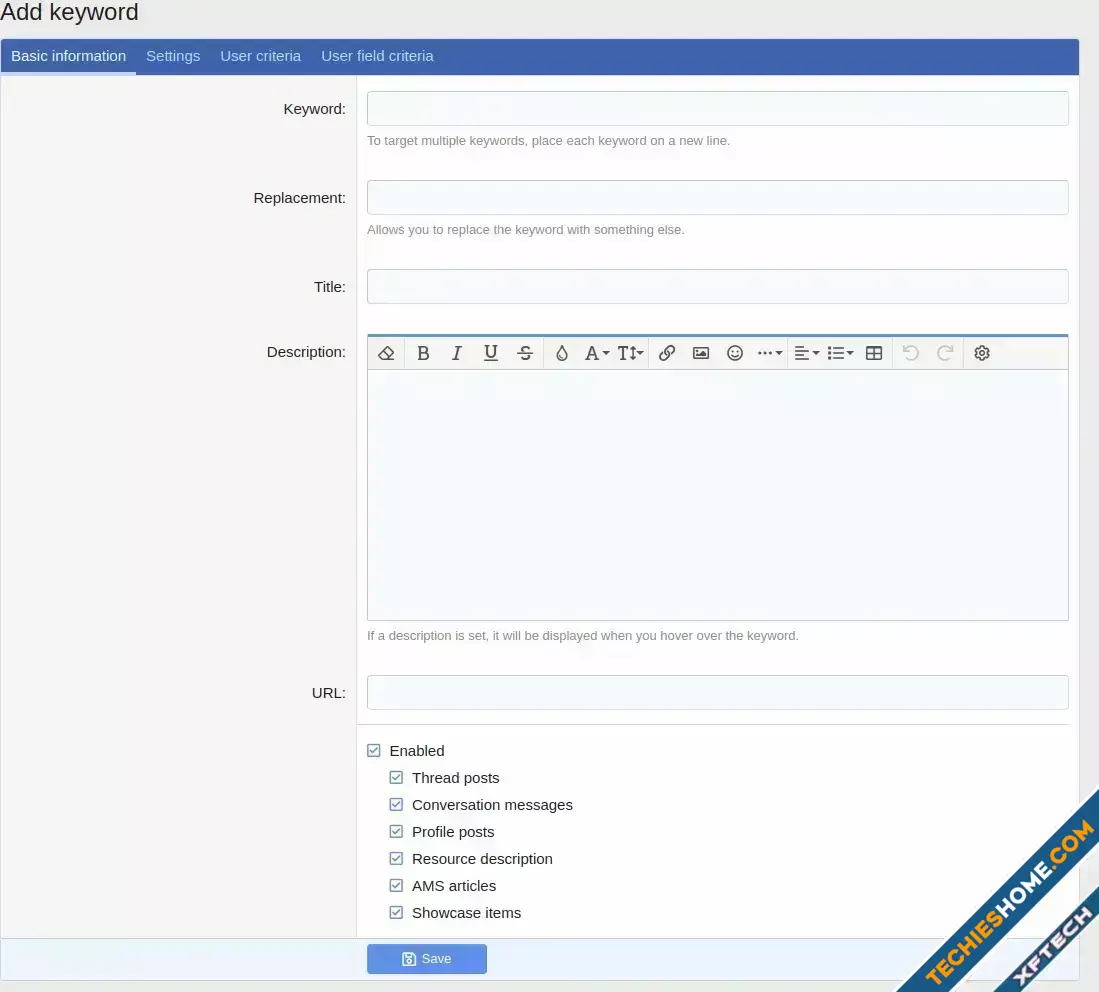Click the Save button
This screenshot has height=992, width=1099.
(427, 959)
